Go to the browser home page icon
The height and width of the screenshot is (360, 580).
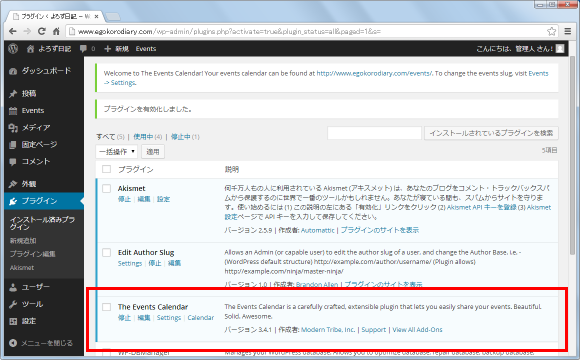coord(56,31)
